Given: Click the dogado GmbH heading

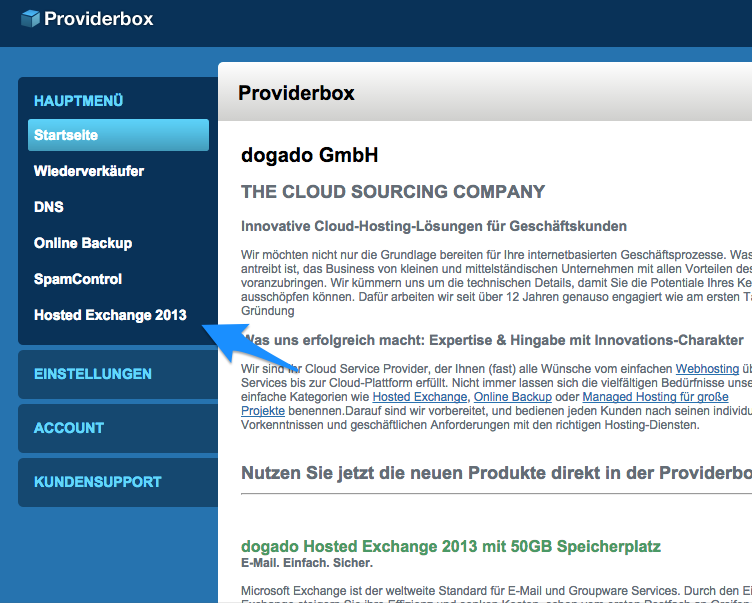Looking at the screenshot, I should 309,155.
